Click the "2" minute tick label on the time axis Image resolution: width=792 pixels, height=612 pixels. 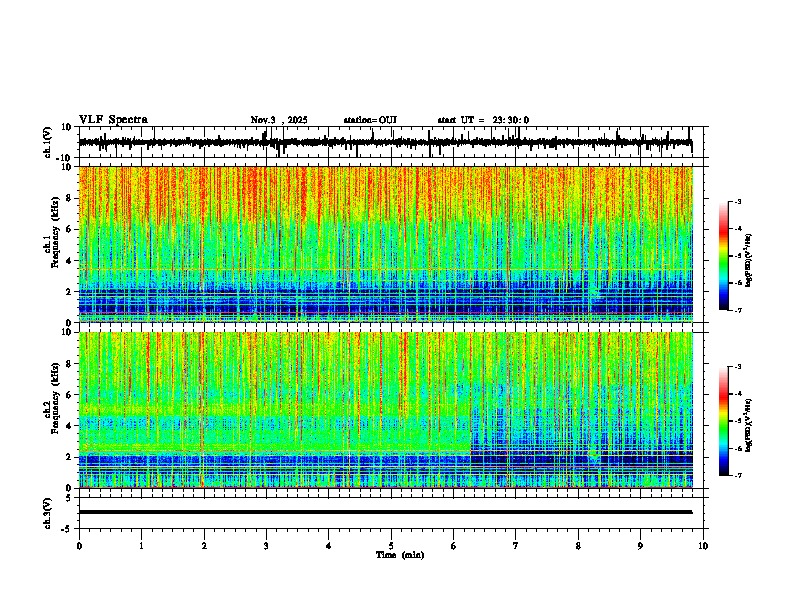point(204,546)
